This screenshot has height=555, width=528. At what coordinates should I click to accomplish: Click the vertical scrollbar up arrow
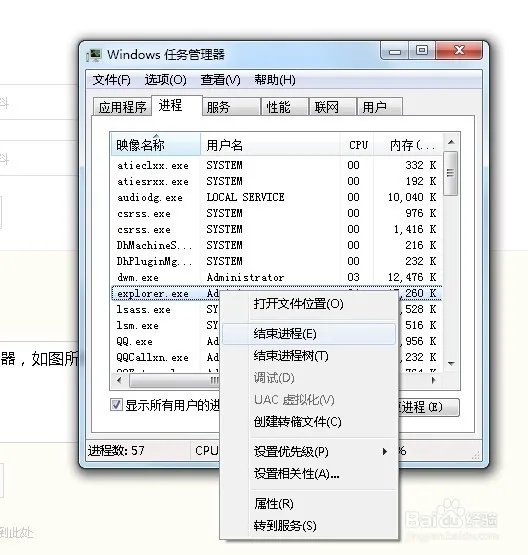coord(451,142)
